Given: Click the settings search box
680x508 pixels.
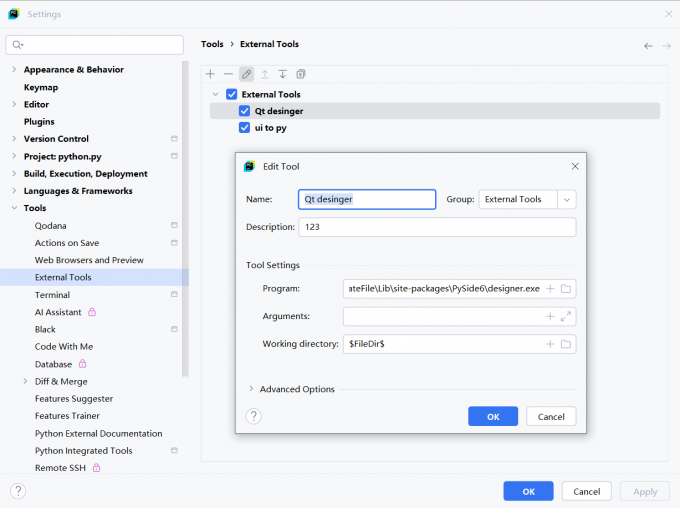Looking at the screenshot, I should click(x=95, y=45).
